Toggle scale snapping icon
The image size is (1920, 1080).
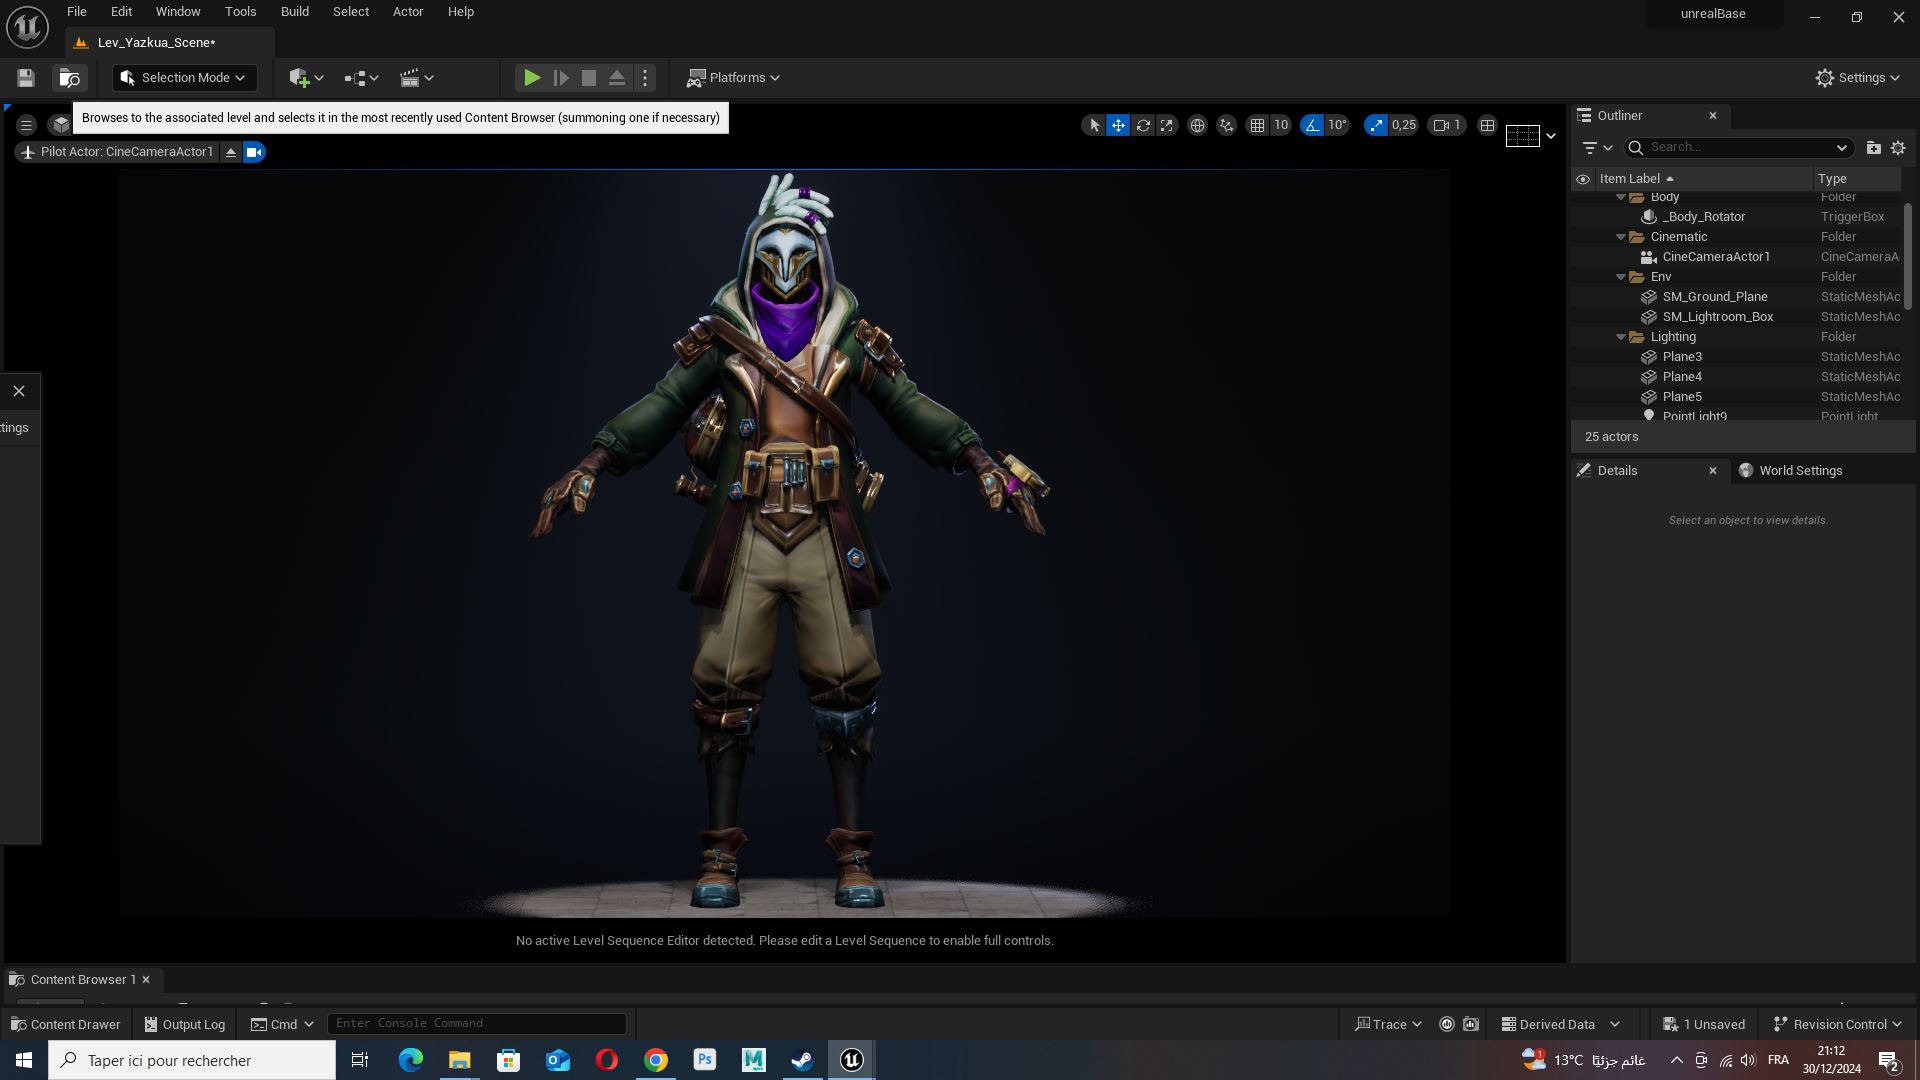[x=1376, y=125]
